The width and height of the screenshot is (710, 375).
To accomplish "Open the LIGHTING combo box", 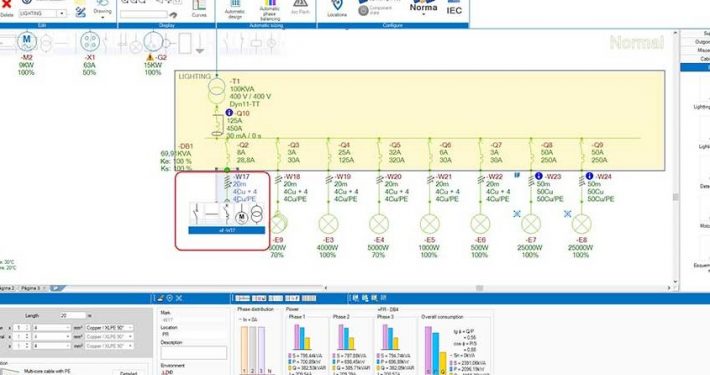I will click(43, 14).
